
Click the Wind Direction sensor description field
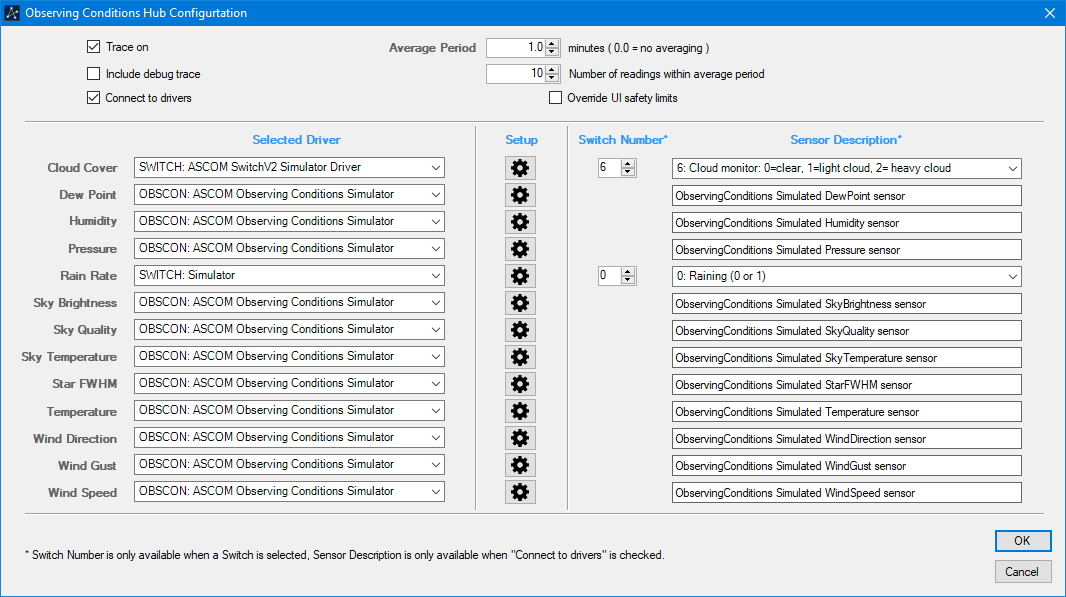pos(846,439)
